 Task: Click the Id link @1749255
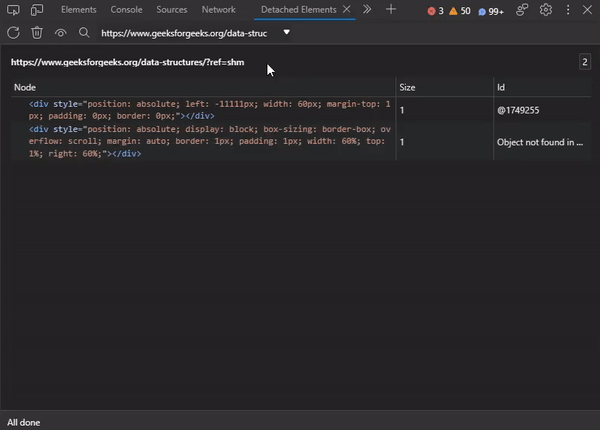520,110
